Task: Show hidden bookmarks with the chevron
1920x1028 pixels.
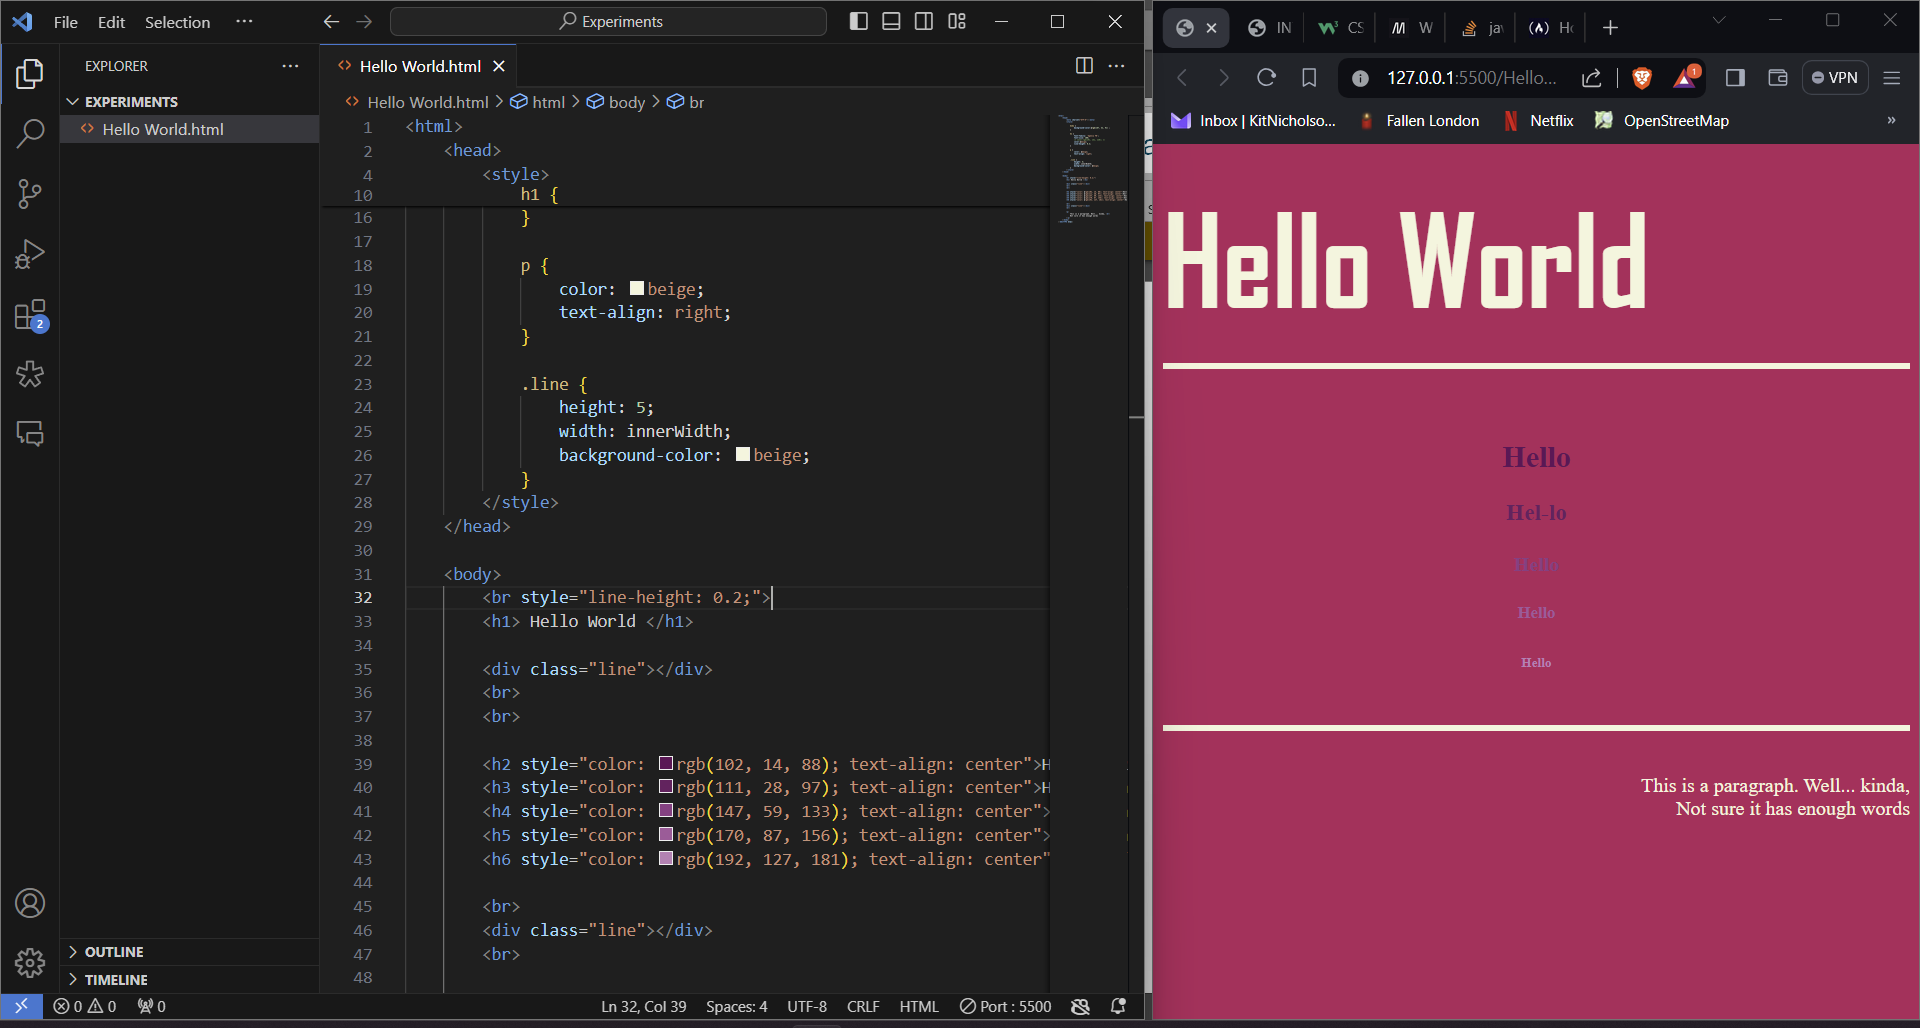Action: click(x=1891, y=120)
